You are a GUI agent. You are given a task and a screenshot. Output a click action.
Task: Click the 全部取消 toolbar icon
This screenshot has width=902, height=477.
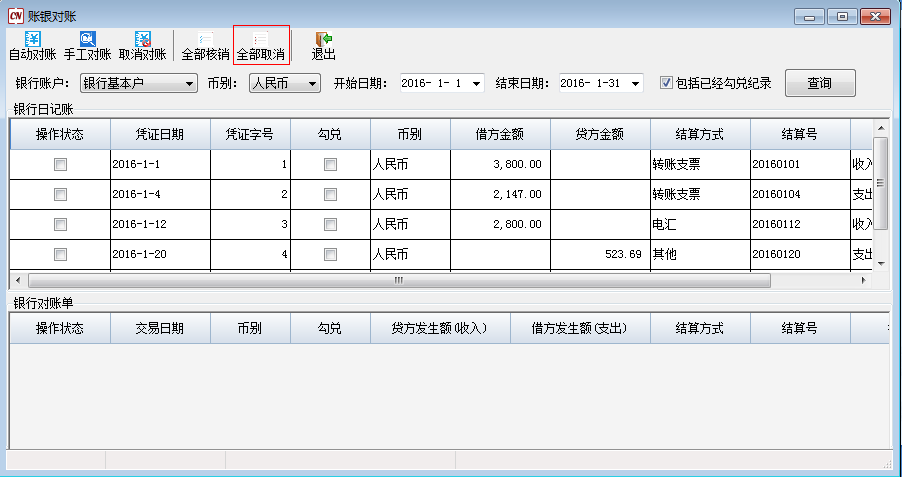tap(261, 40)
